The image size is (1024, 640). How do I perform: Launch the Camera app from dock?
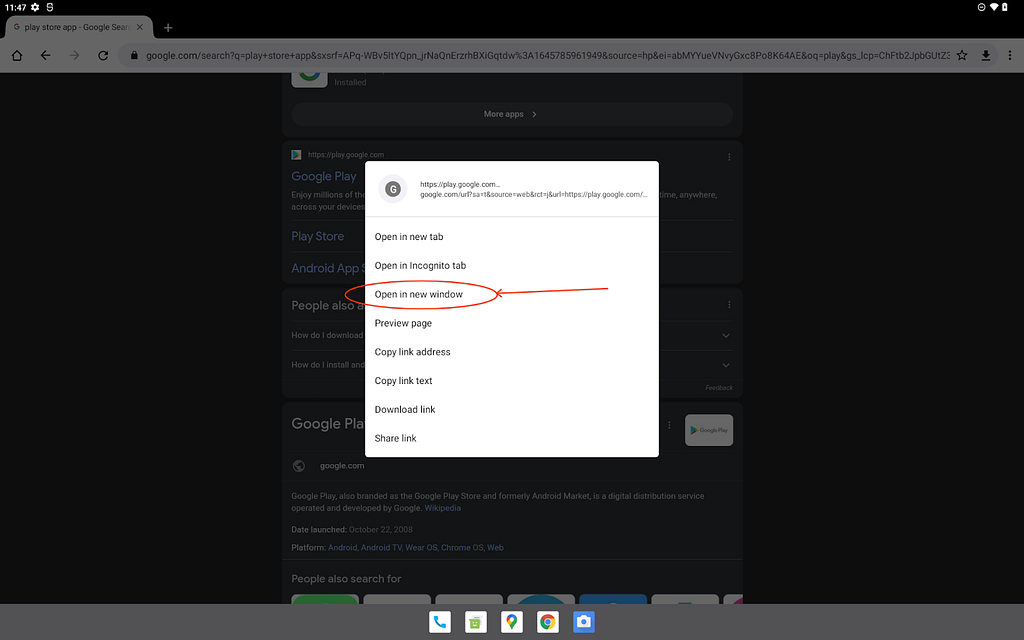tap(583, 622)
